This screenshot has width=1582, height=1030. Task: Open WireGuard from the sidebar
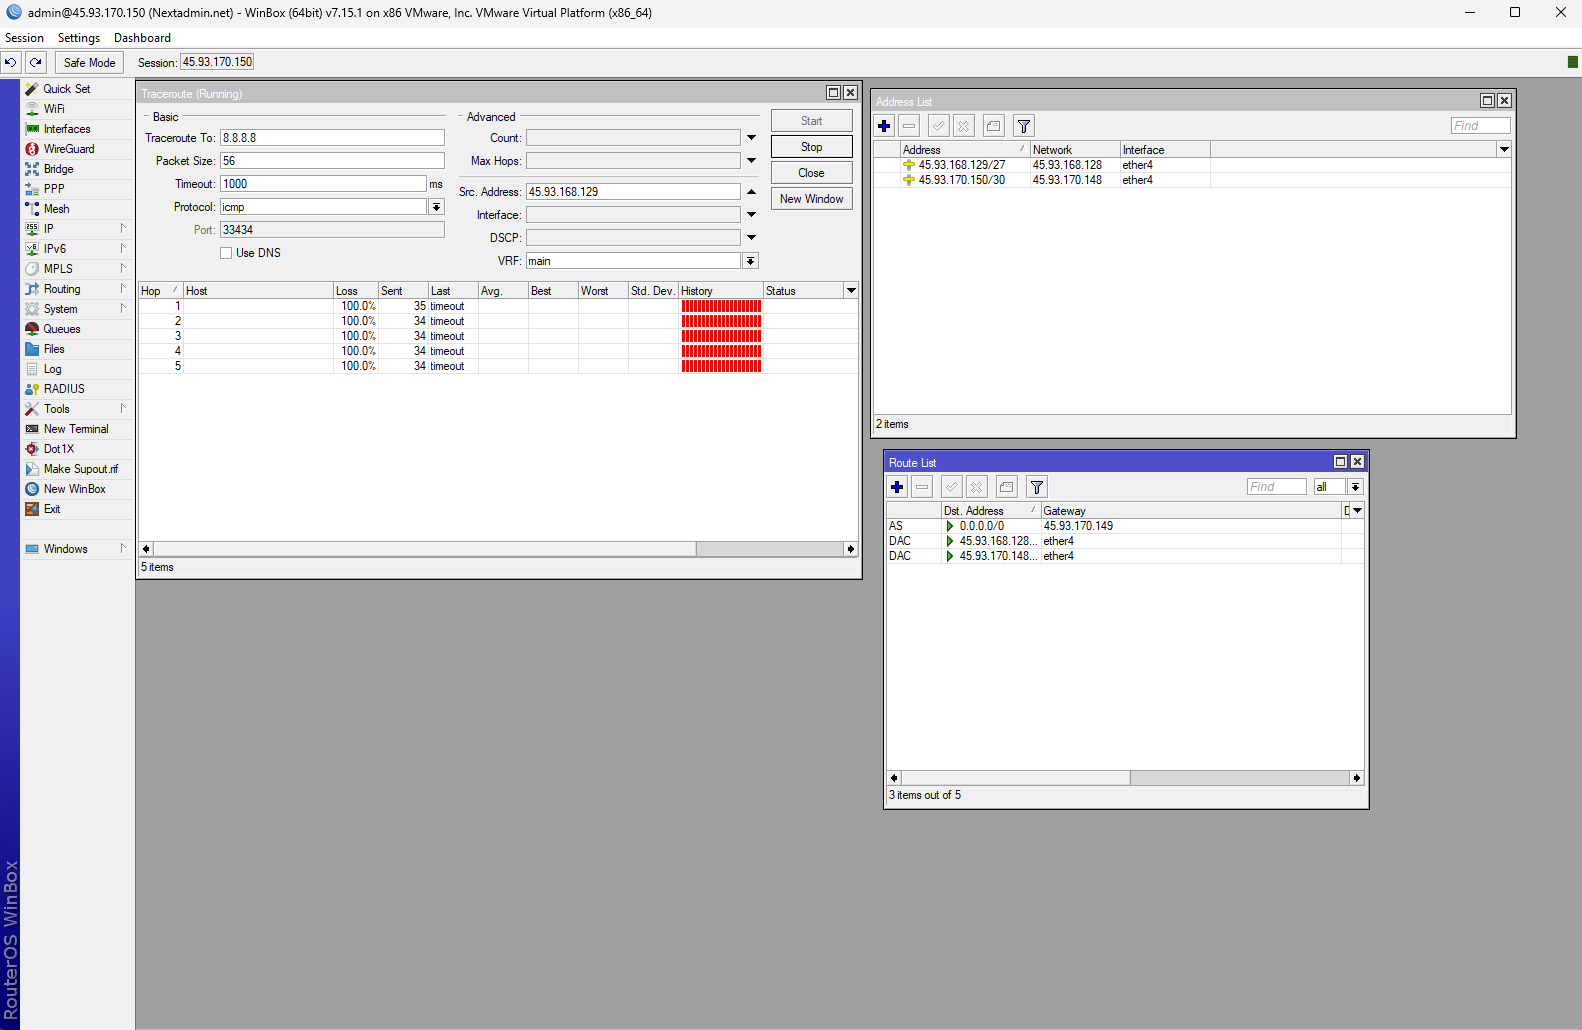(69, 149)
